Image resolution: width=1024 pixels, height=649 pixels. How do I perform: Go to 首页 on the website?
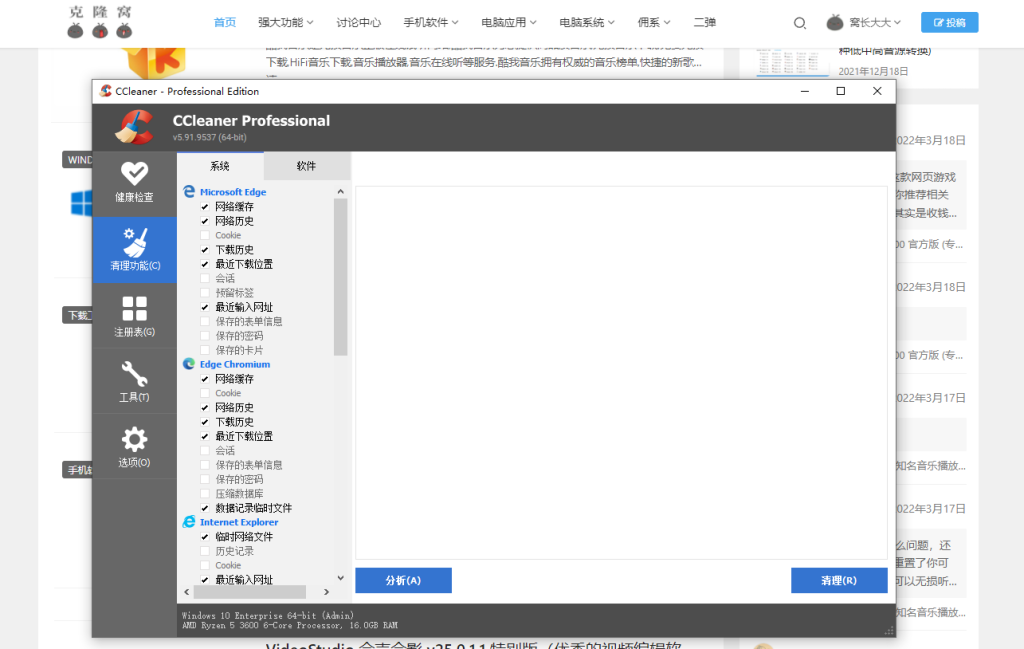[225, 22]
